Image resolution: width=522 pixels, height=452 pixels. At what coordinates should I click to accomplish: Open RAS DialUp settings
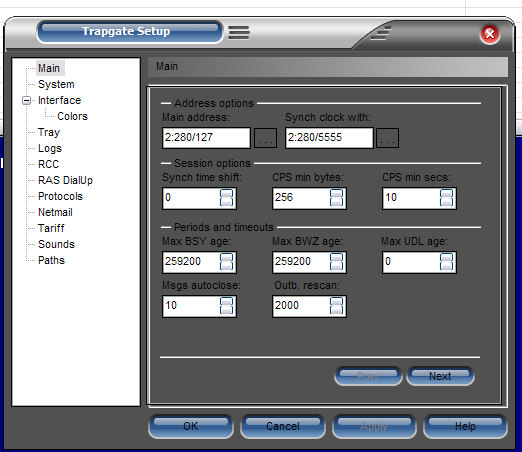click(x=65, y=180)
